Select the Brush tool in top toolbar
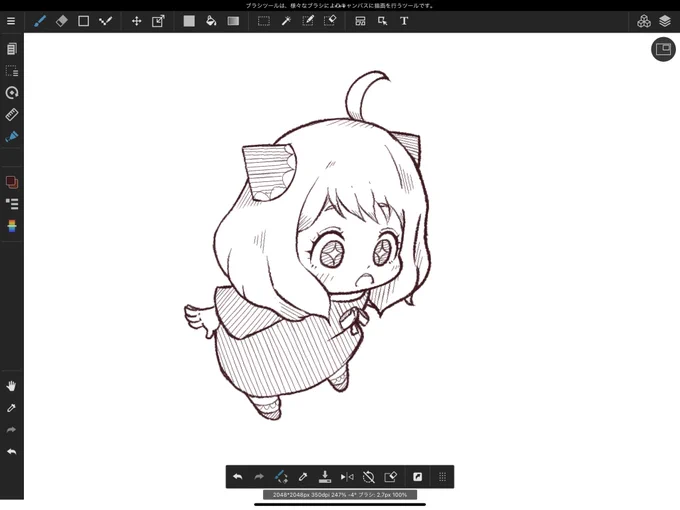Screen dimensions: 680x510 (x=40, y=21)
